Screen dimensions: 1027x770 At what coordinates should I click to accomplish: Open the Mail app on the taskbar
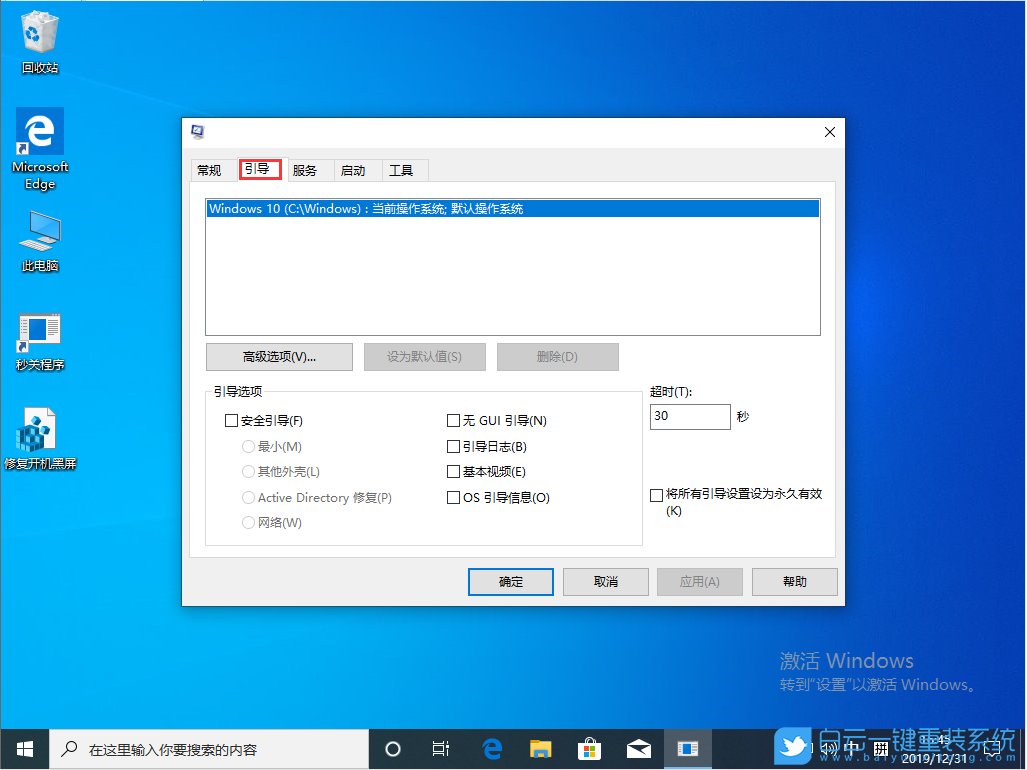[x=639, y=747]
